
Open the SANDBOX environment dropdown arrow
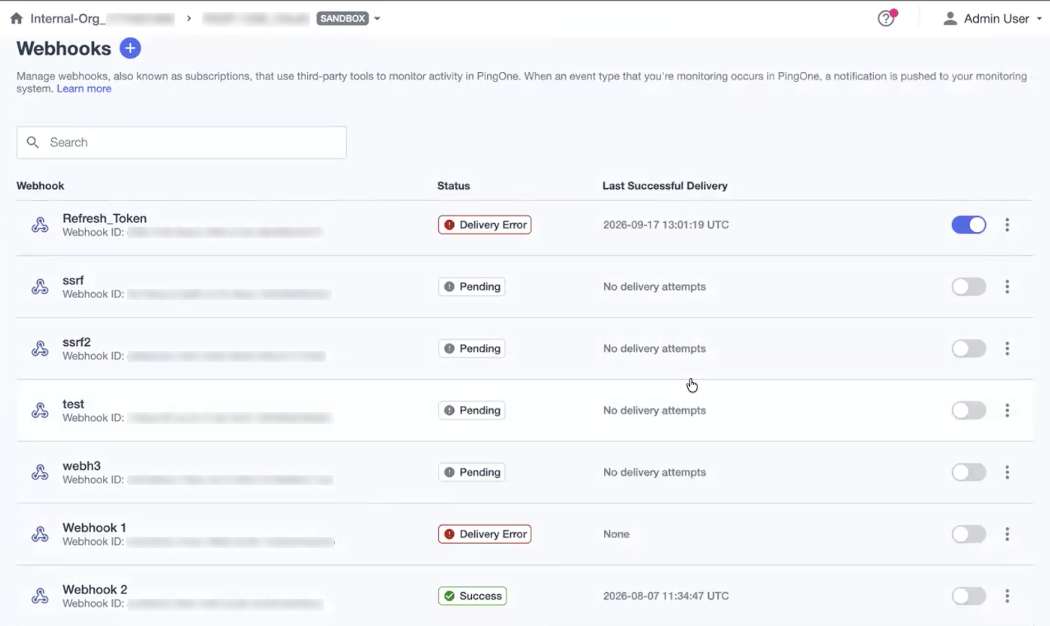click(x=377, y=19)
